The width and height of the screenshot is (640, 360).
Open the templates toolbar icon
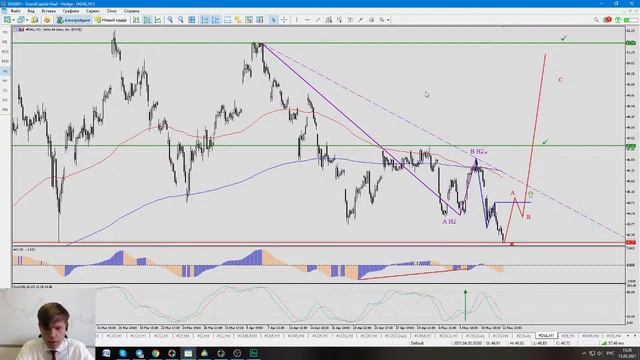pyautogui.click(x=249, y=20)
